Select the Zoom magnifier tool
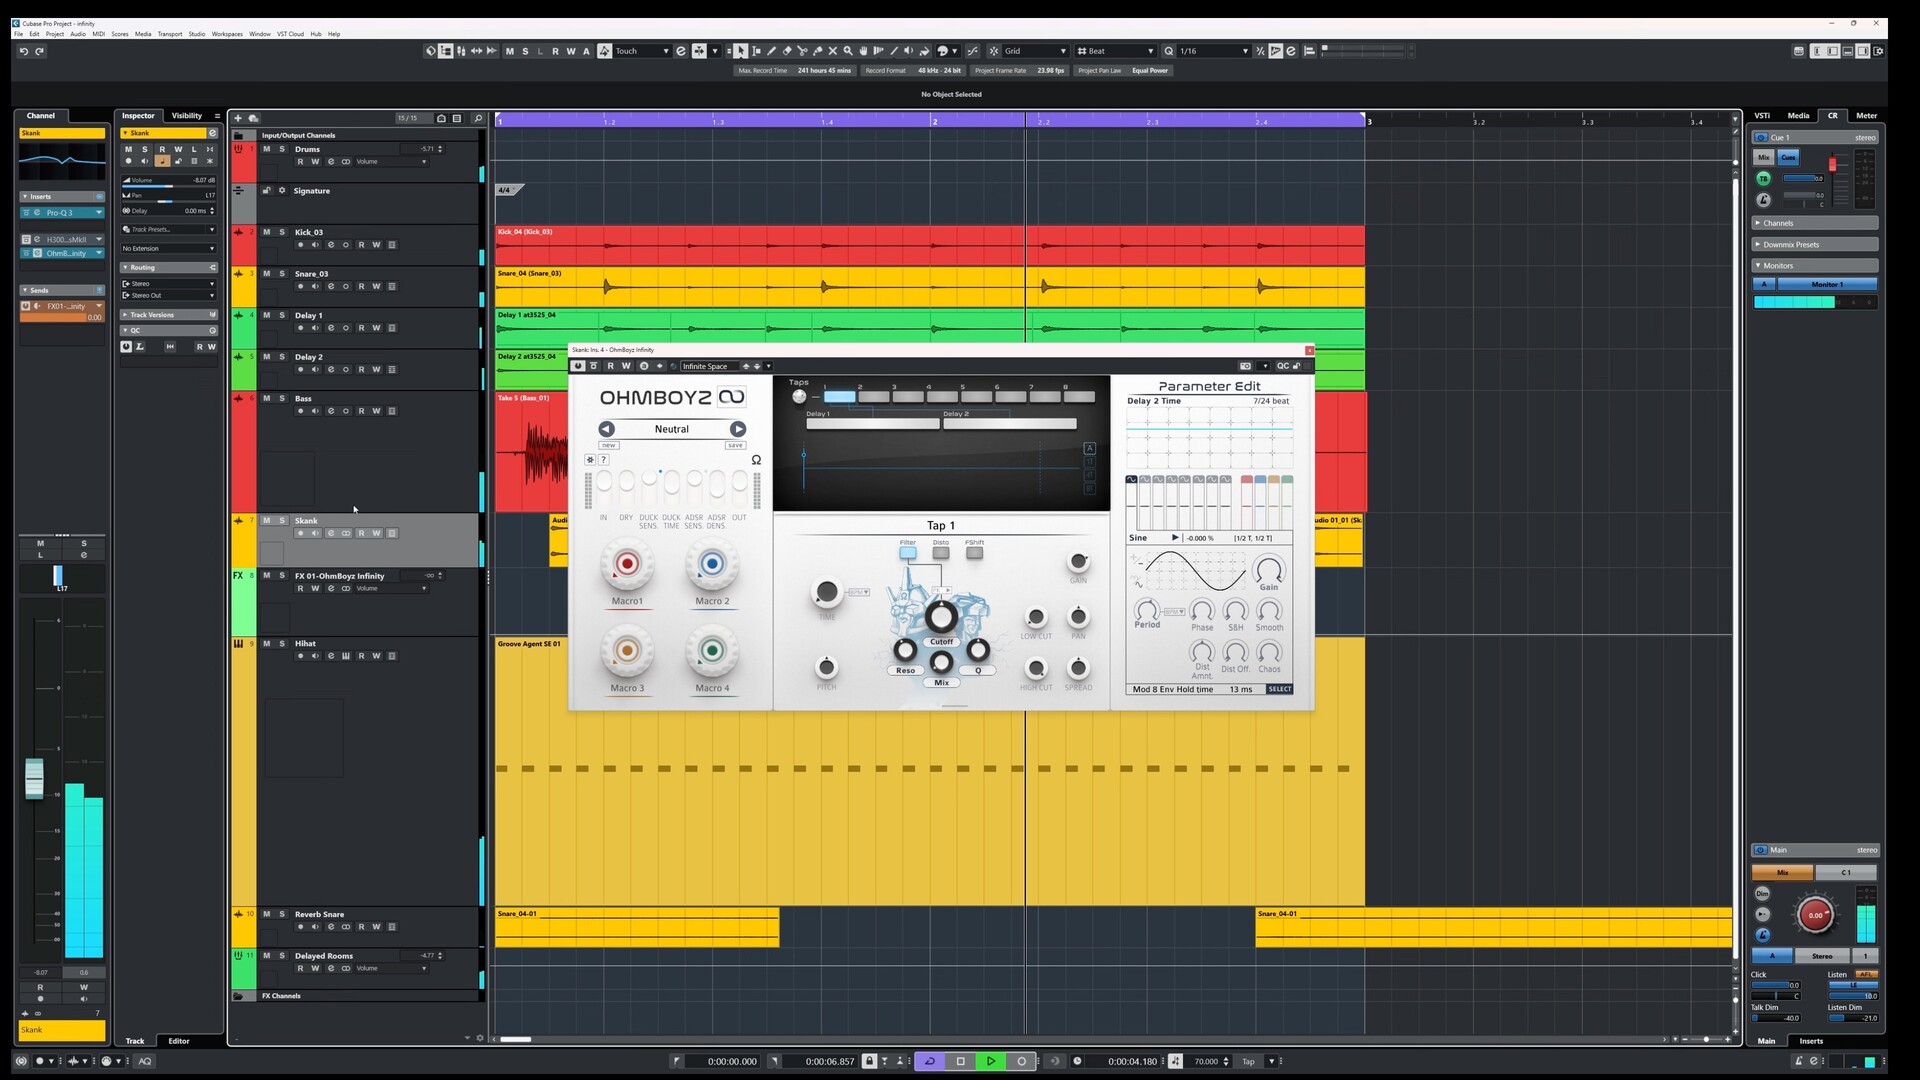Image resolution: width=1920 pixels, height=1080 pixels. pyautogui.click(x=848, y=51)
